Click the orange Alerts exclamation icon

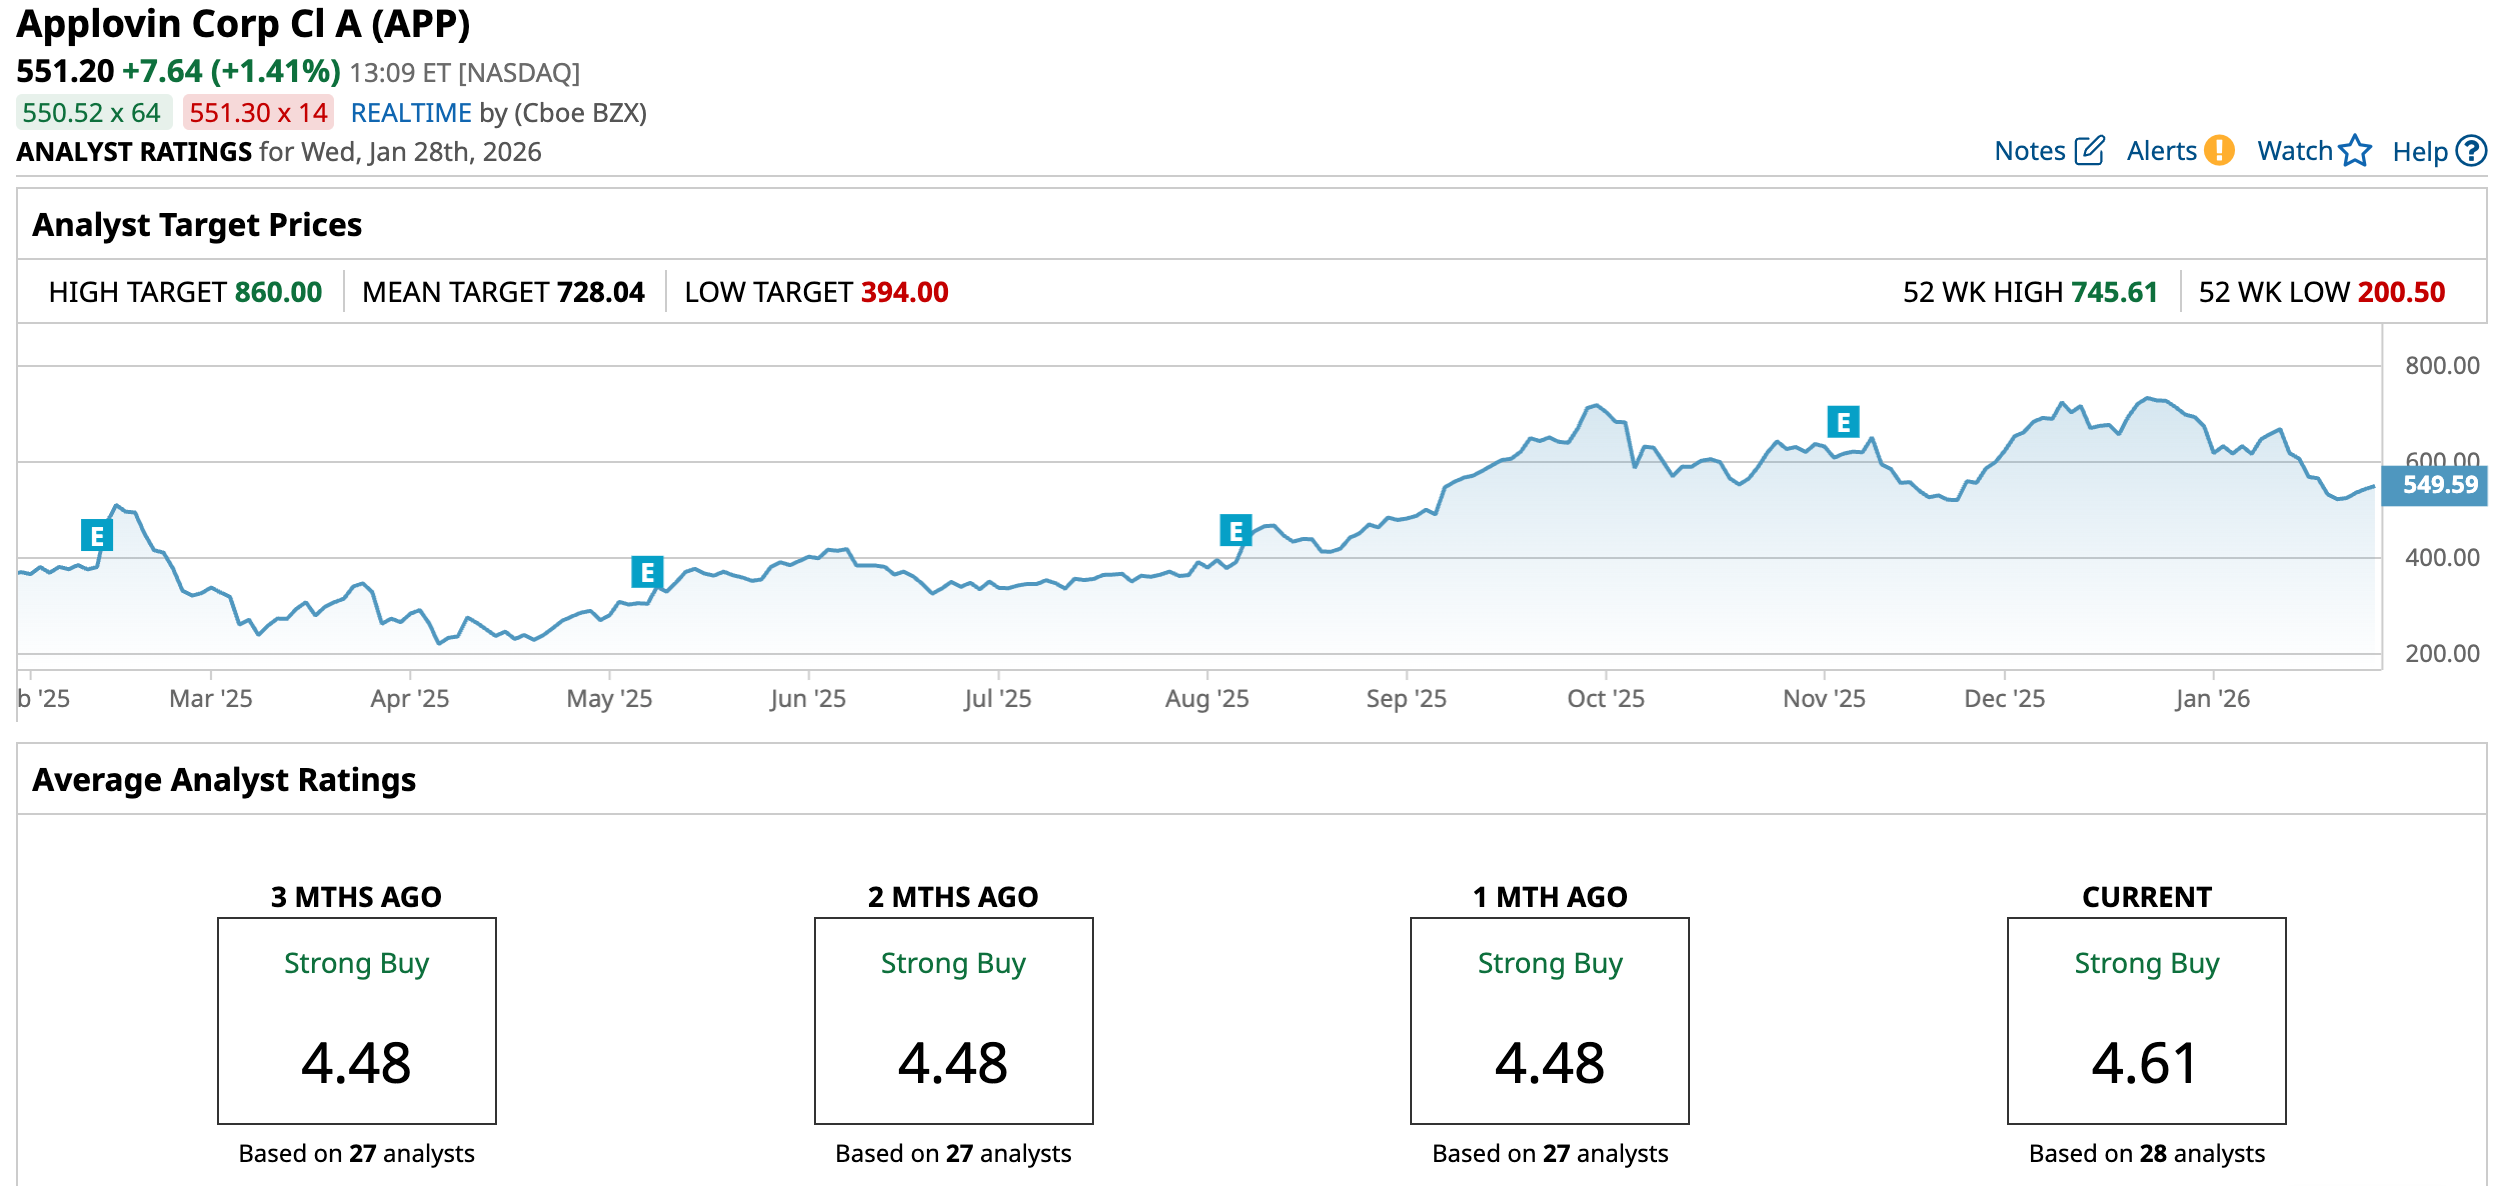[x=2219, y=151]
